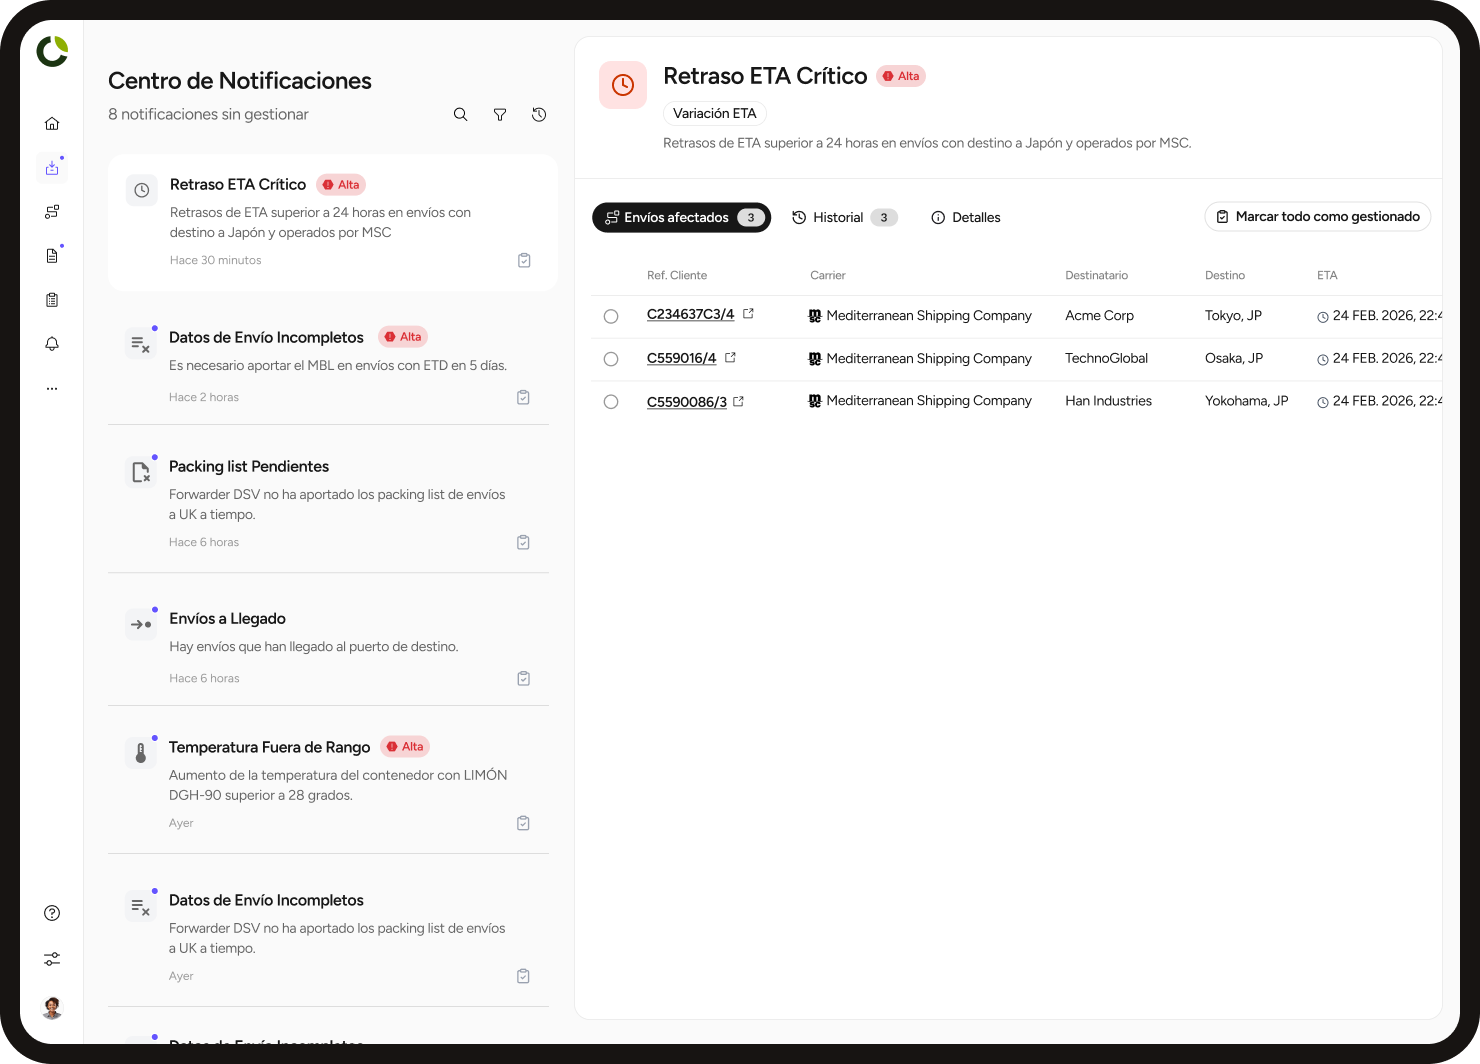Click the history icon beside the filter
1480x1064 pixels.
pyautogui.click(x=539, y=114)
